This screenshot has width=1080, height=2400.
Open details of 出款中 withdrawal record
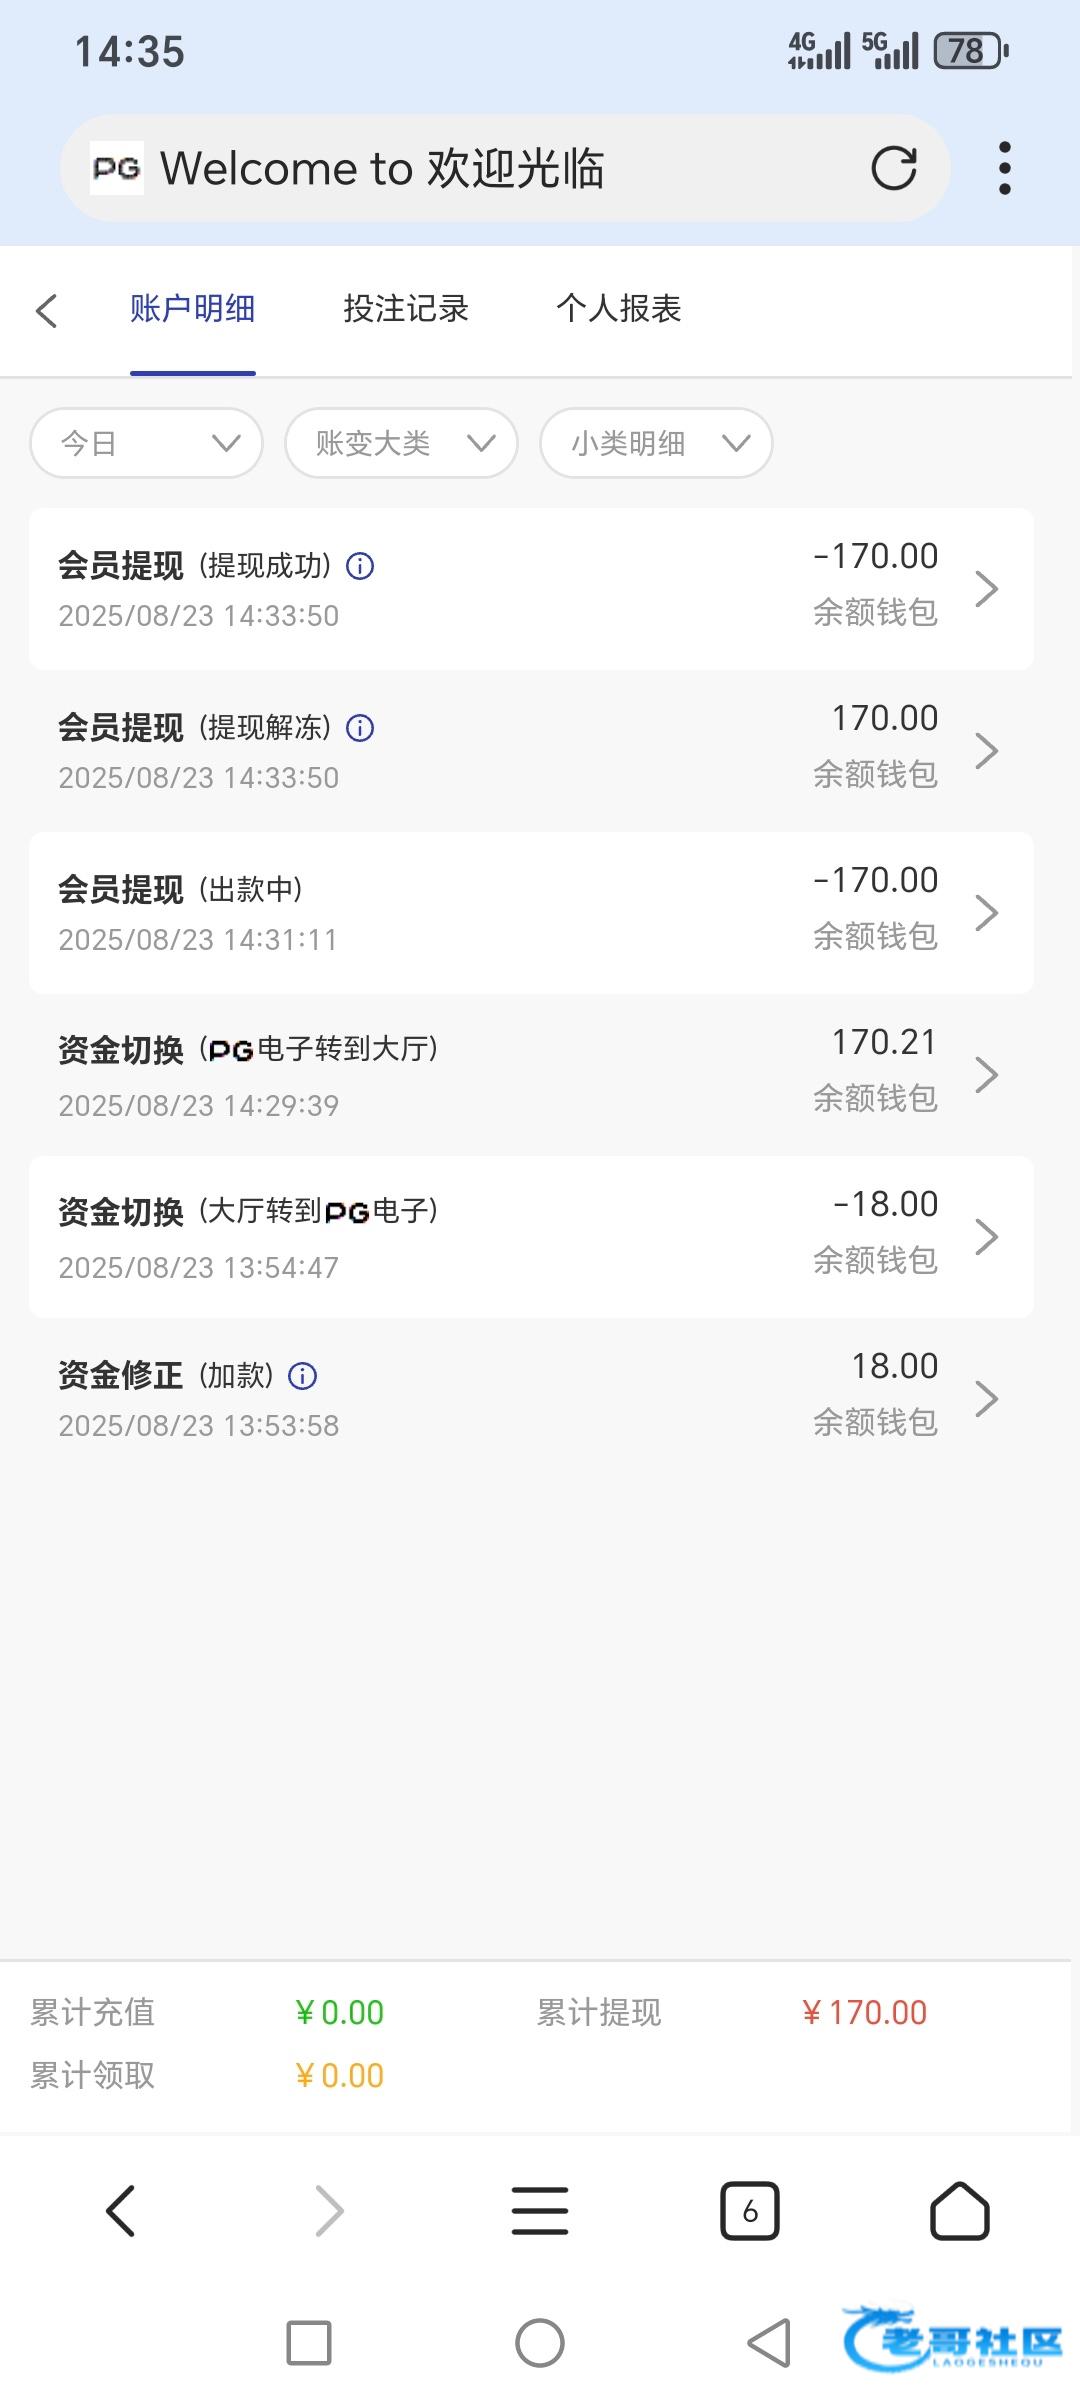tap(530, 913)
